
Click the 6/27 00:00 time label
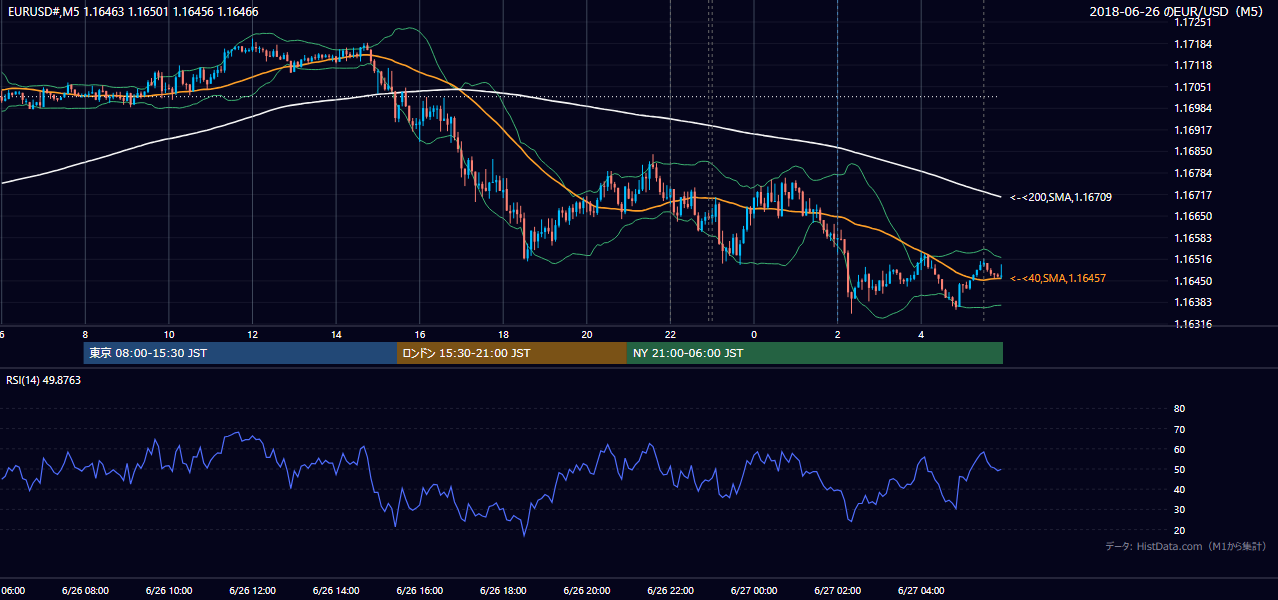(754, 590)
